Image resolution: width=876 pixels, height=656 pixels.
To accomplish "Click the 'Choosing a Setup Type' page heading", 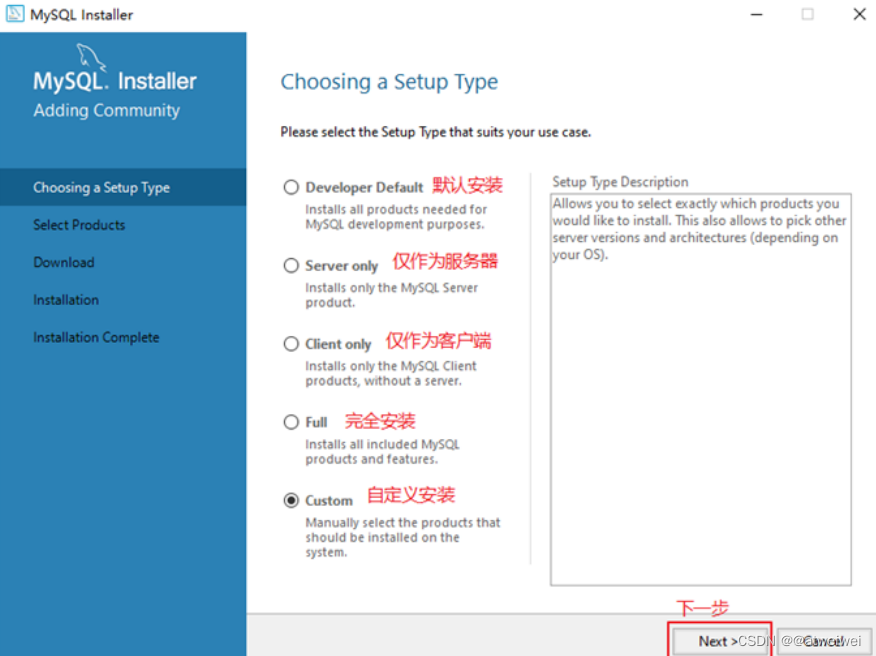I will 389,82.
